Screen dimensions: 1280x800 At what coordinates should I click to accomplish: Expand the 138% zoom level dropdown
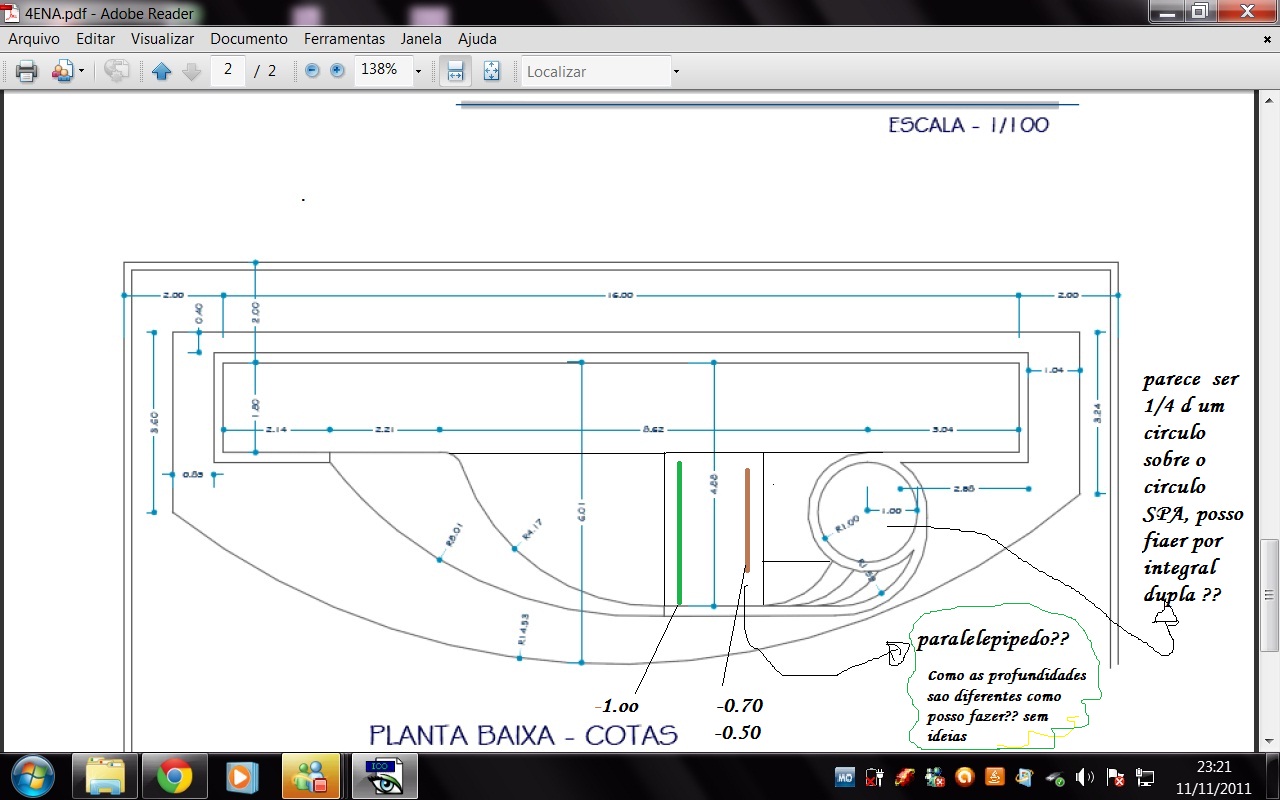click(x=418, y=71)
